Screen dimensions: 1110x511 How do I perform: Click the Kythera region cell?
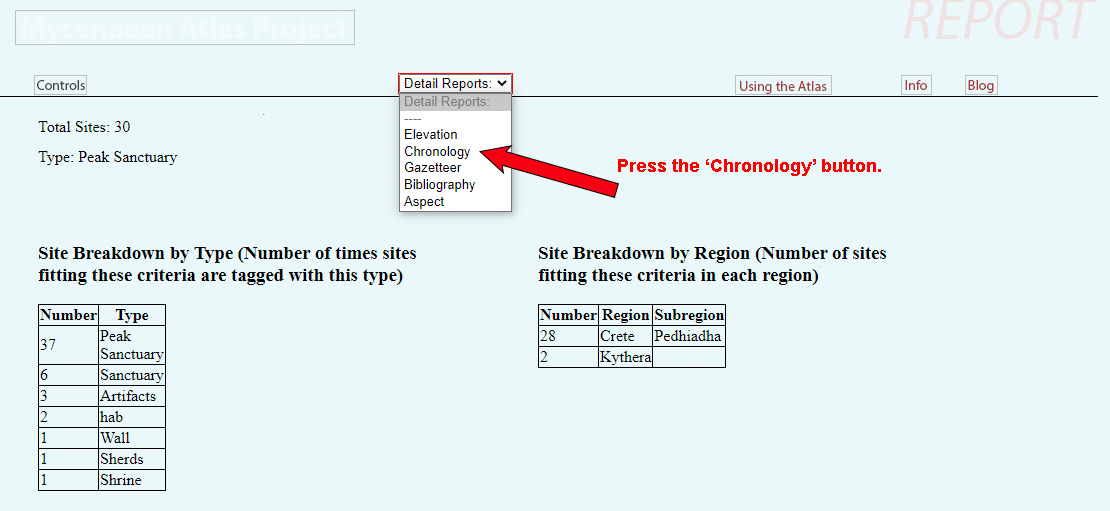625,357
